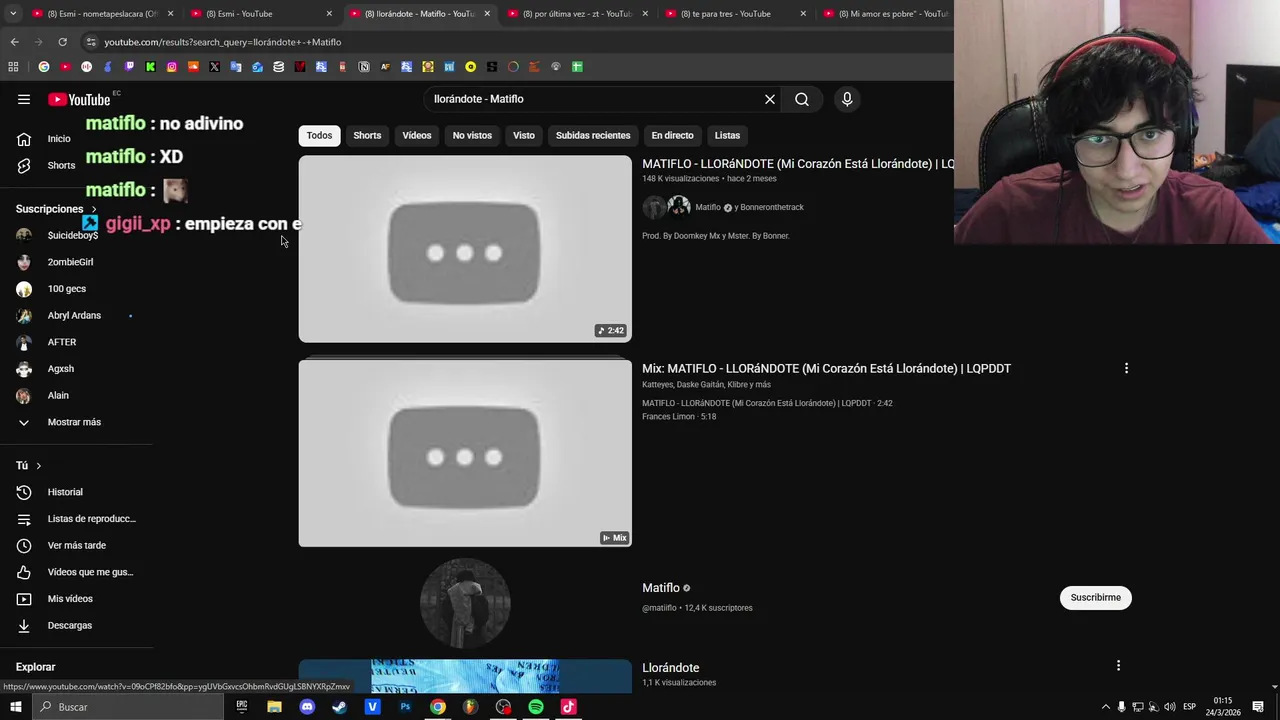
Task: Select the En directo filter chip
Action: pyautogui.click(x=672, y=135)
